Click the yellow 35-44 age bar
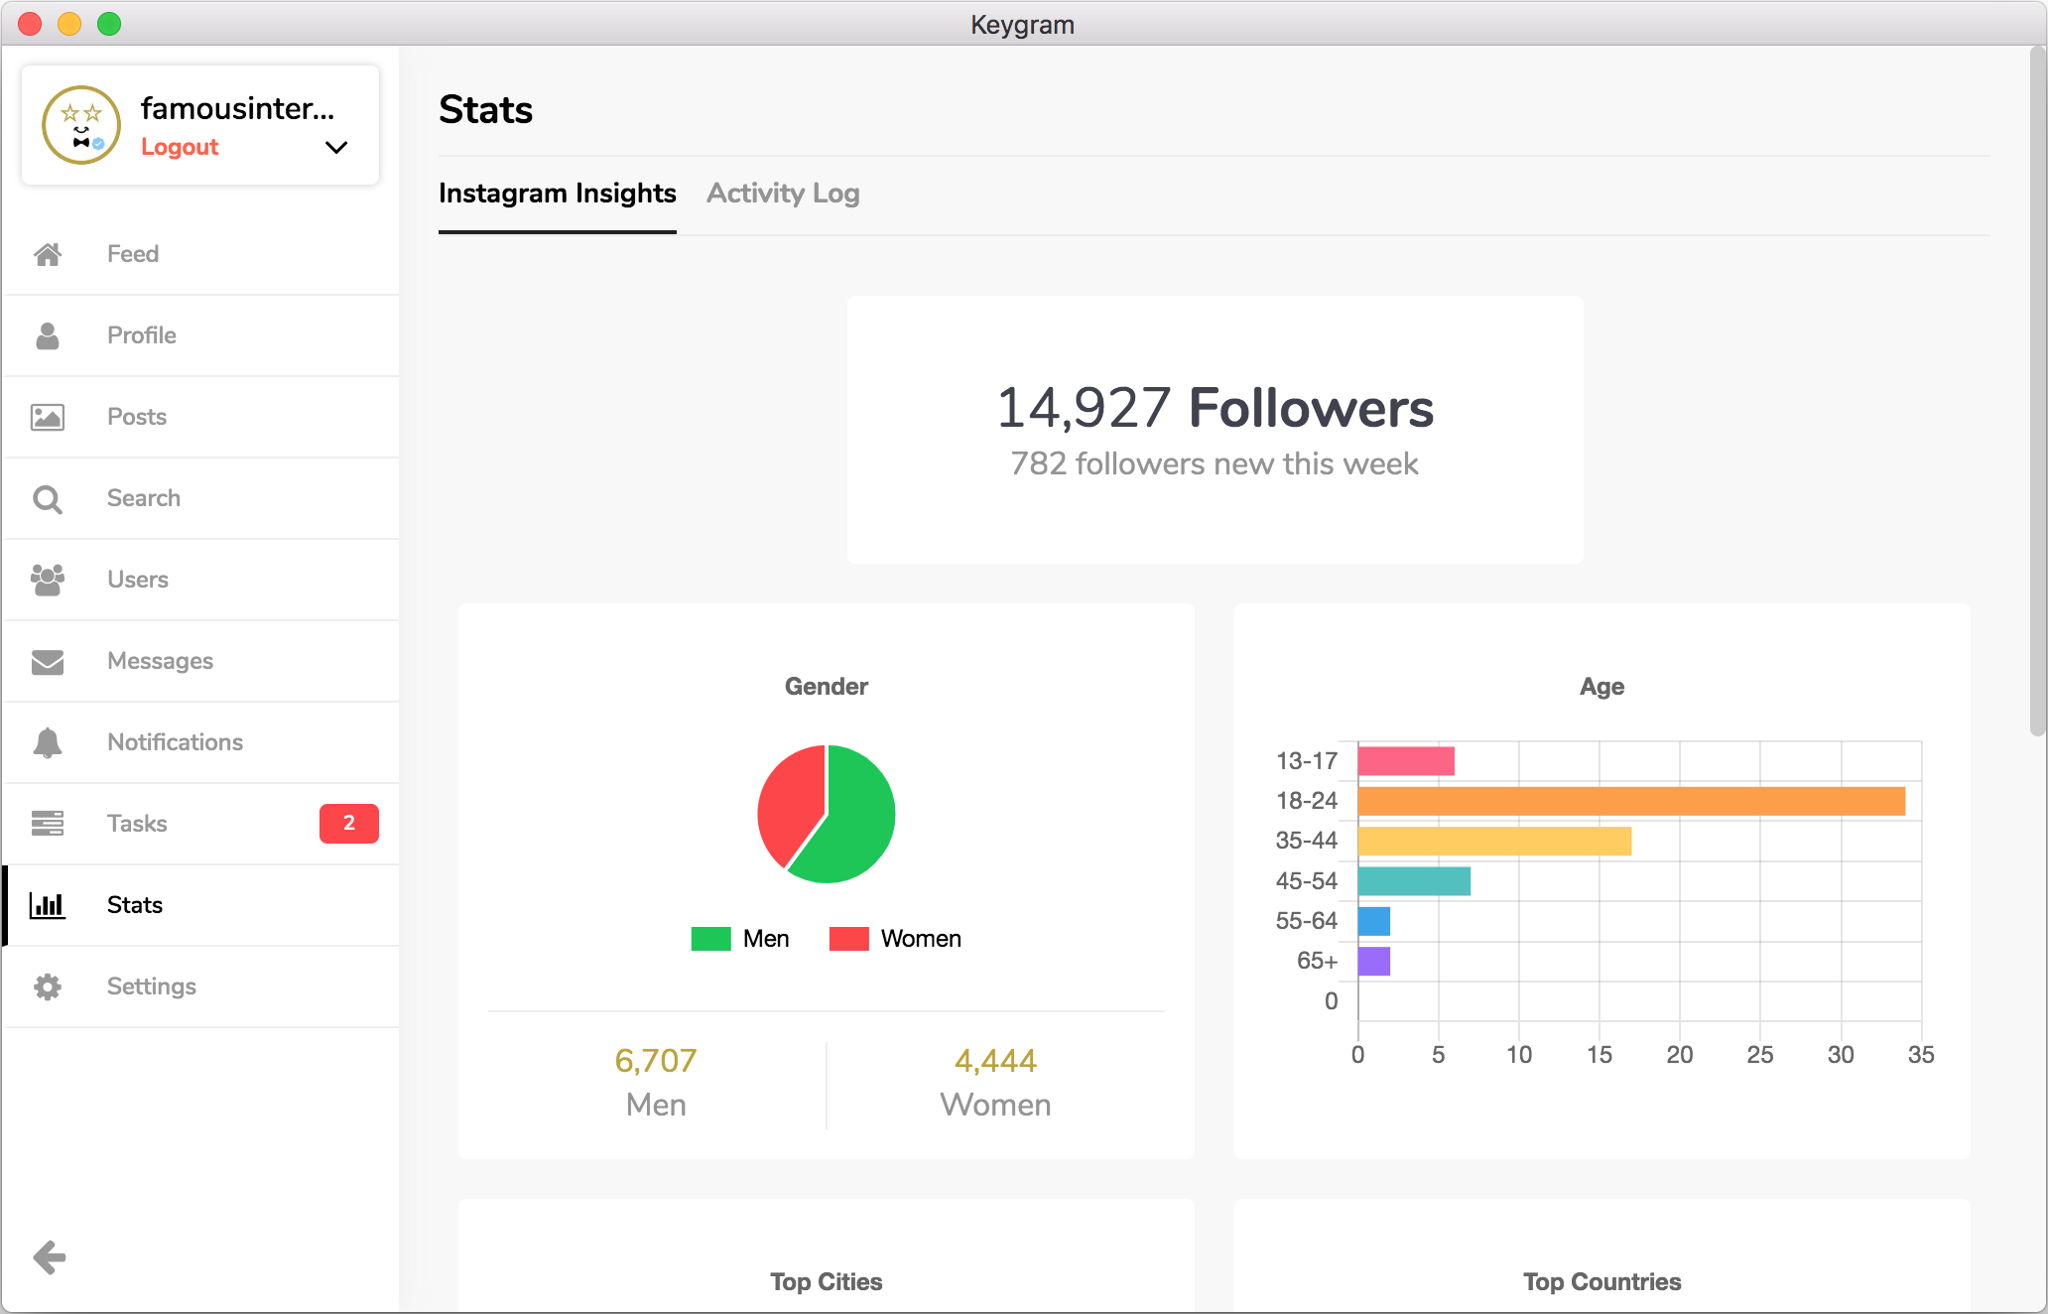2048x1314 pixels. [1494, 841]
